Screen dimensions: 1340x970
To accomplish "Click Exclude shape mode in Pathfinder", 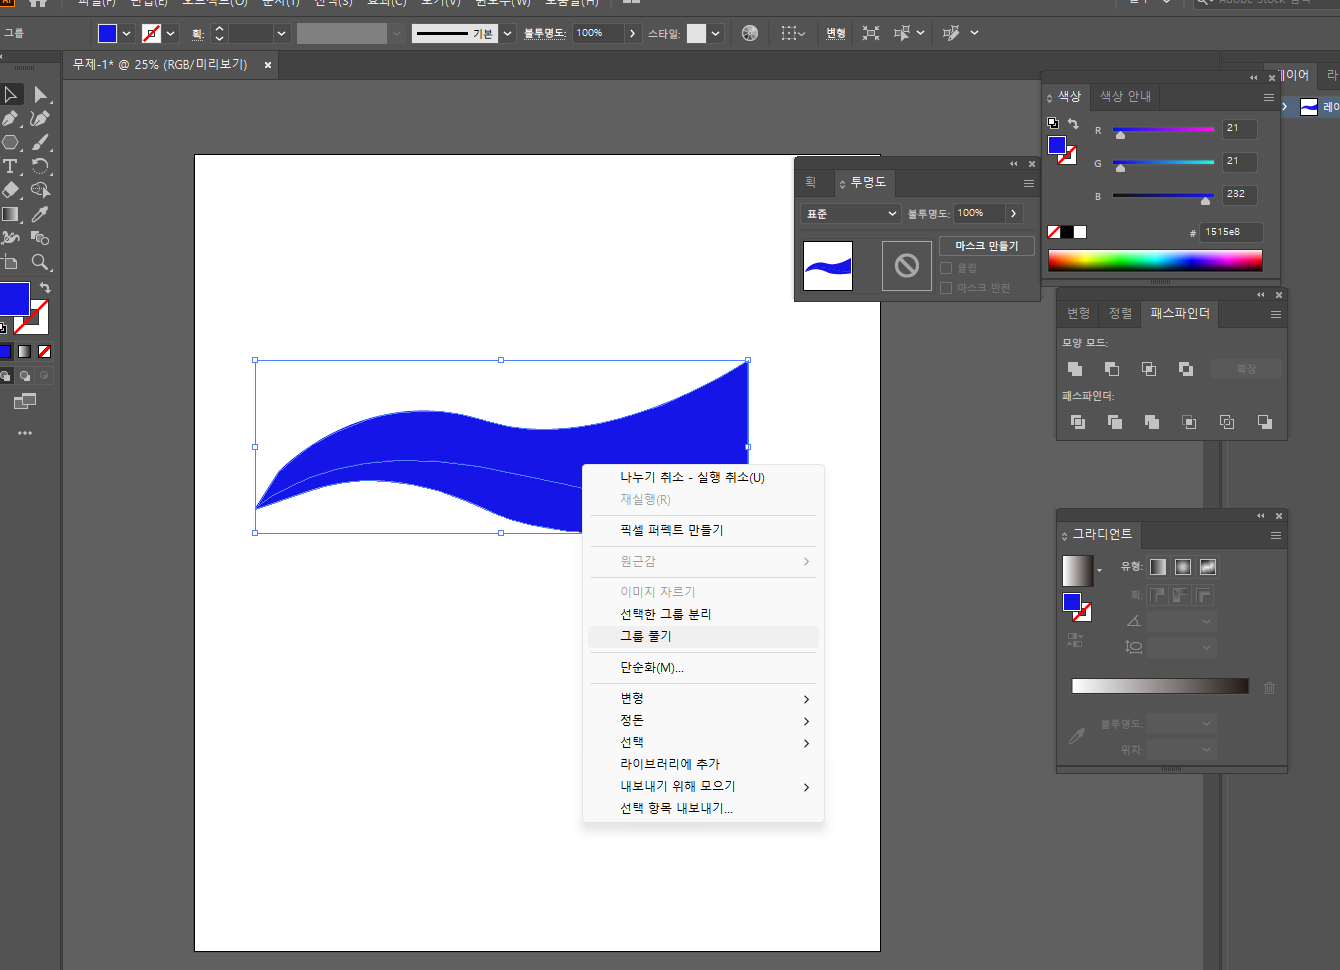I will point(1186,369).
